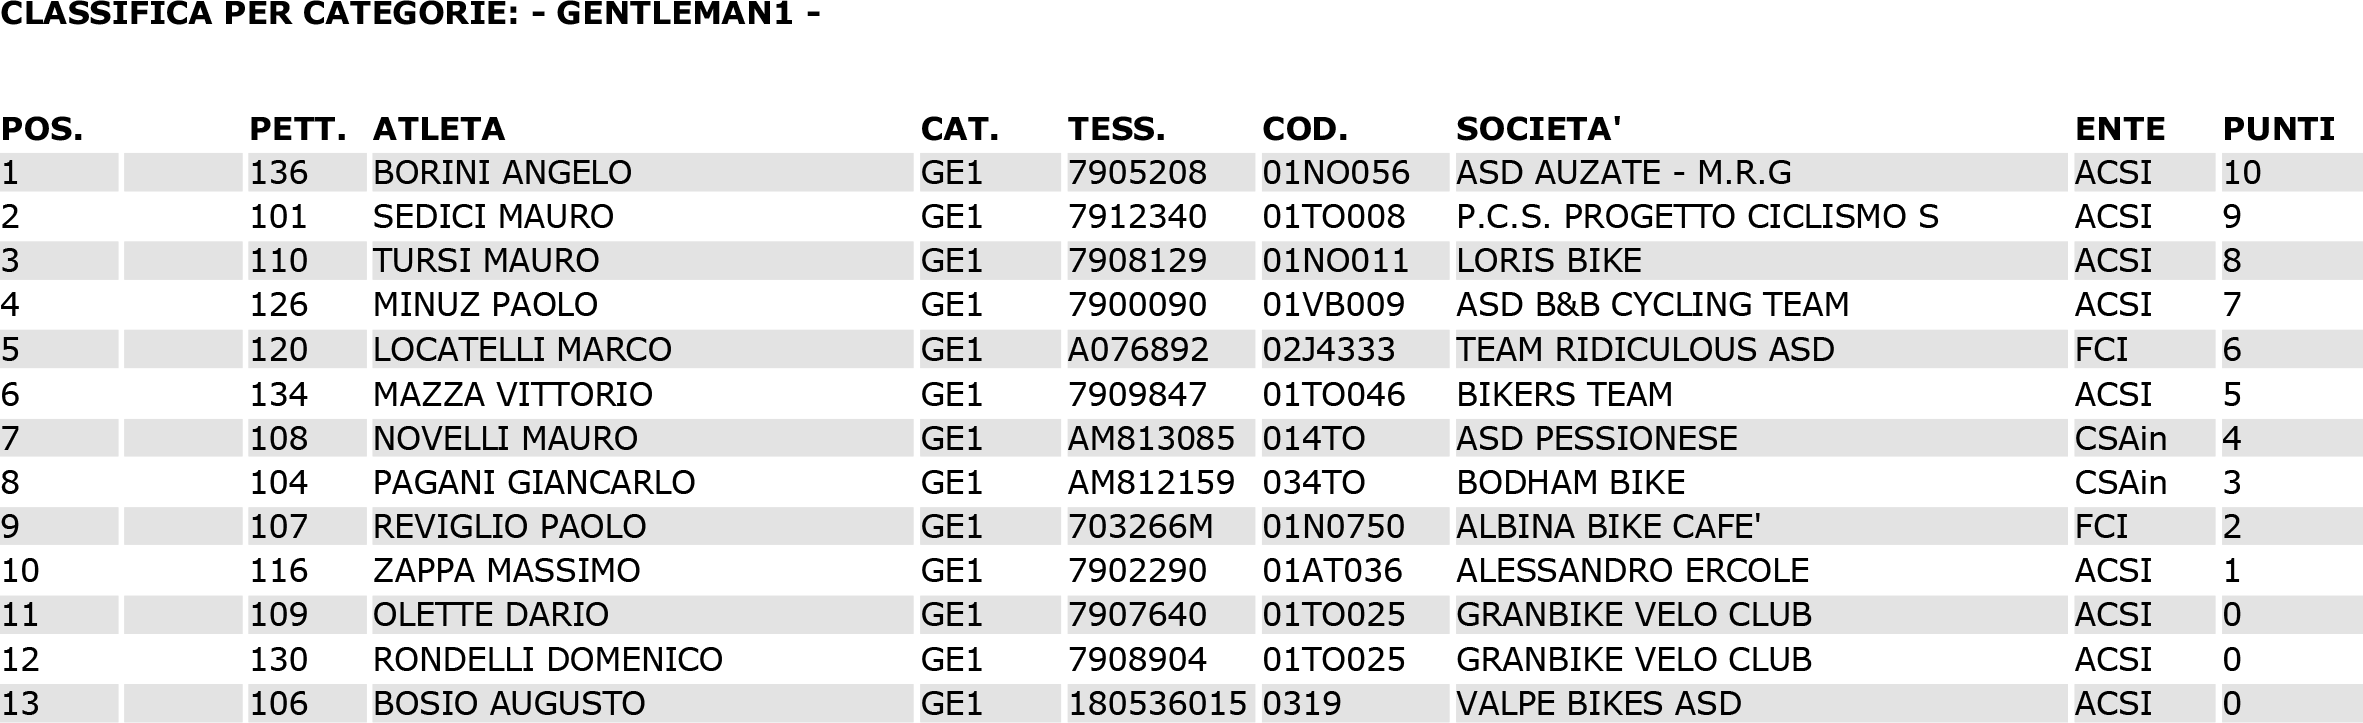This screenshot has height=723, width=2363.
Task: Select athlete PAGANI GIANCARLO
Action: pos(534,482)
